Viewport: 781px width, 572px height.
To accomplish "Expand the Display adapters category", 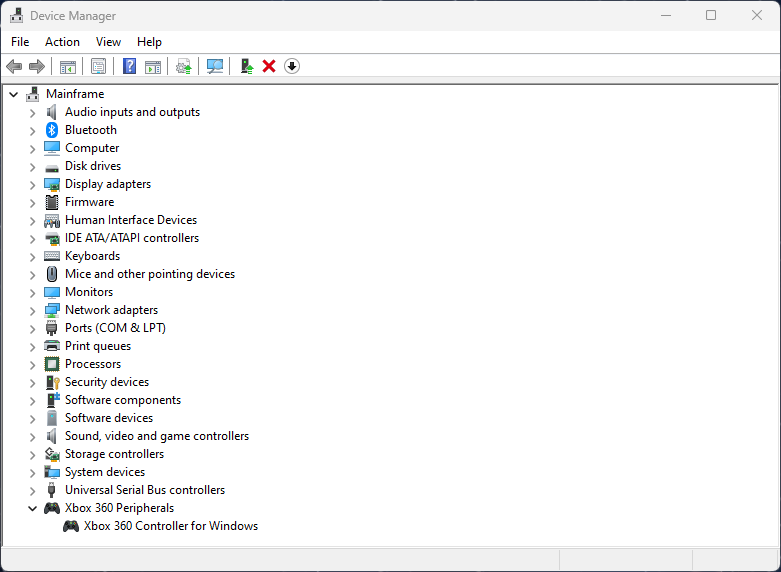I will click(x=32, y=185).
